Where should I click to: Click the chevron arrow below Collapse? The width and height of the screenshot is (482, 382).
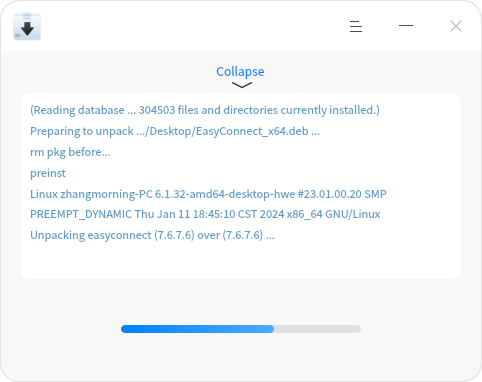(242, 85)
